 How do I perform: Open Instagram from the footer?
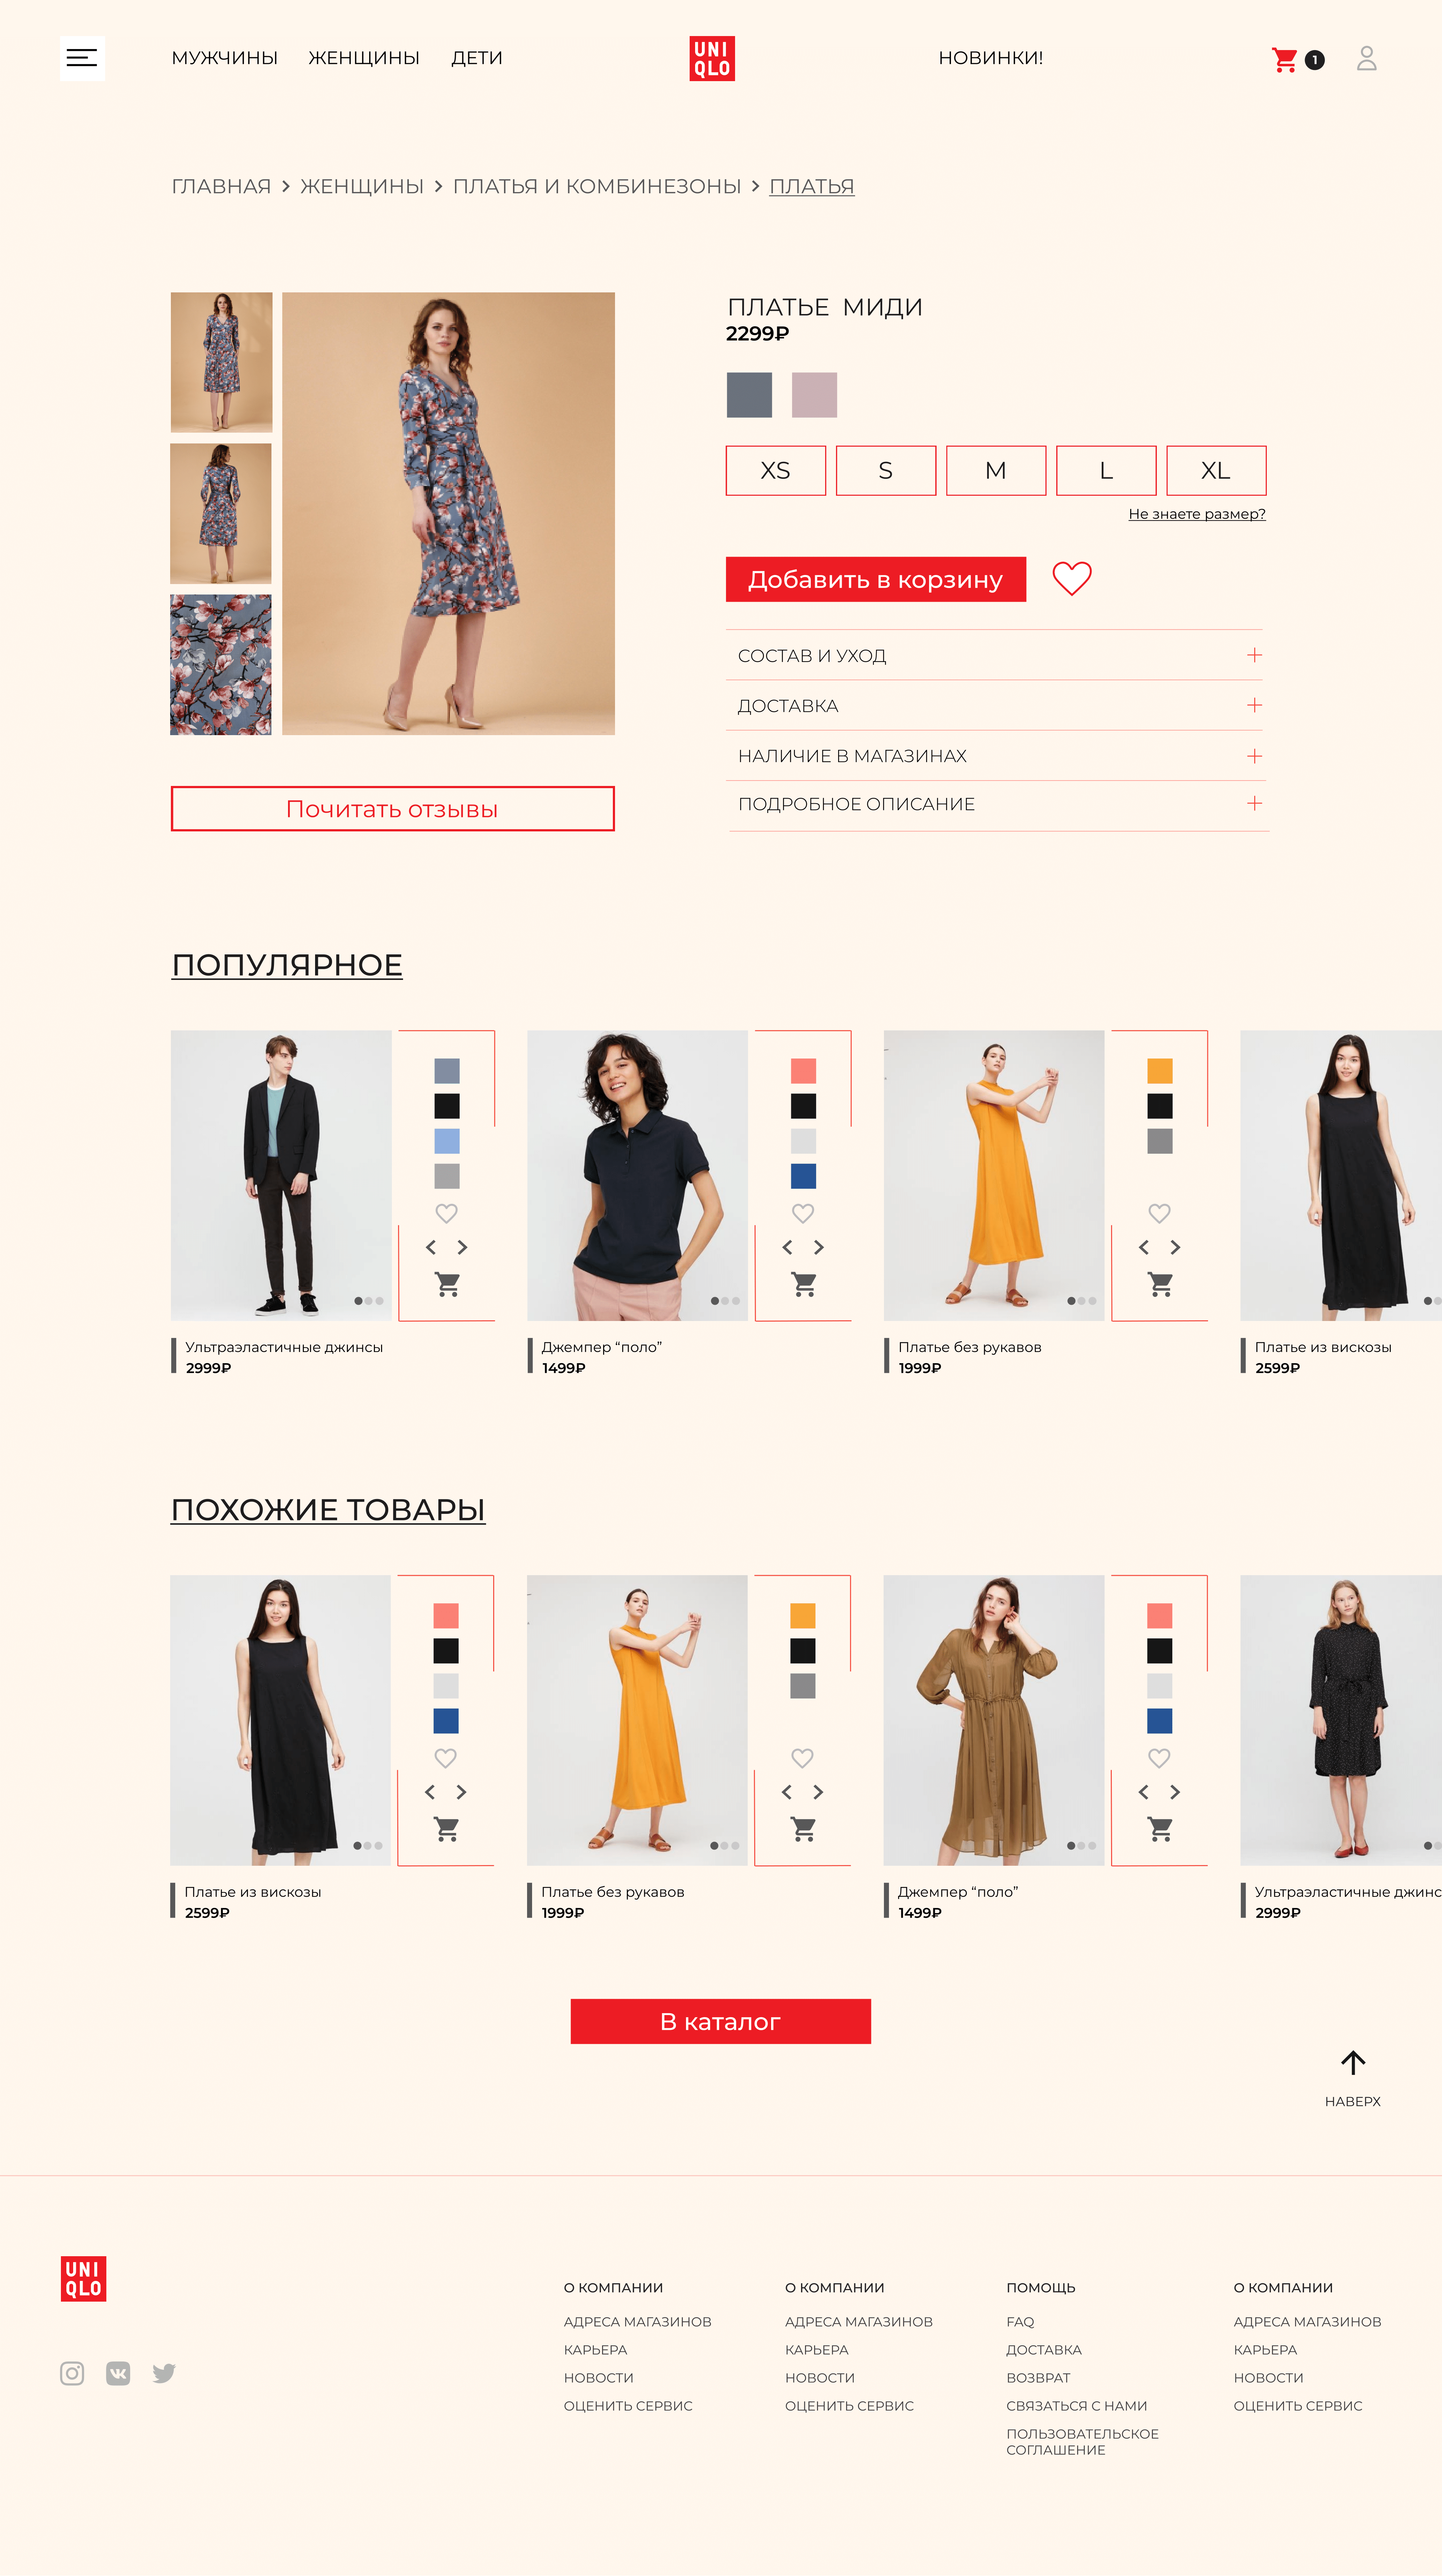point(72,2373)
